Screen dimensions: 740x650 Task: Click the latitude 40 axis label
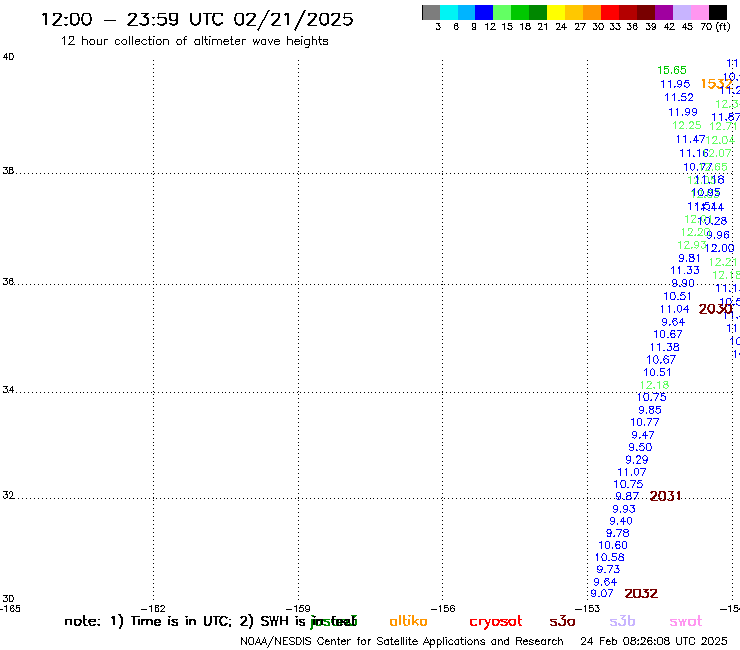8,57
